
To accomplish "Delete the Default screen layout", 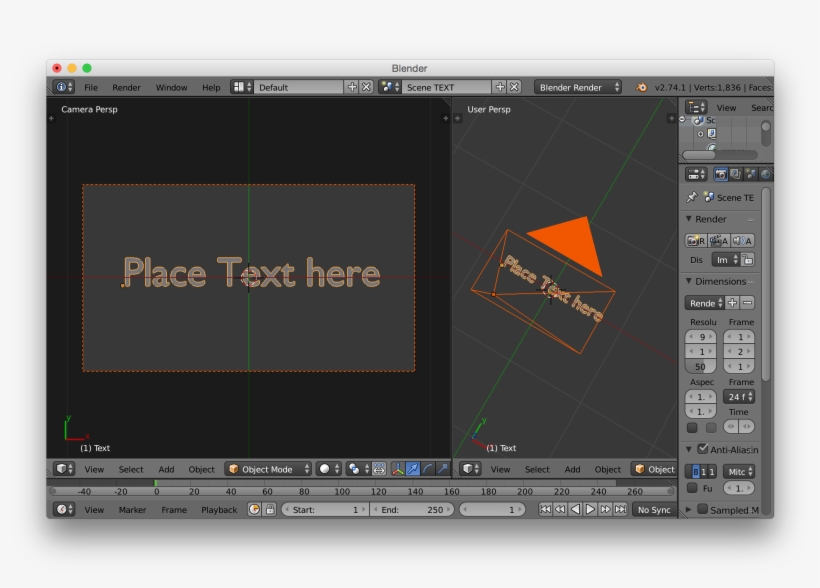I will tap(367, 87).
